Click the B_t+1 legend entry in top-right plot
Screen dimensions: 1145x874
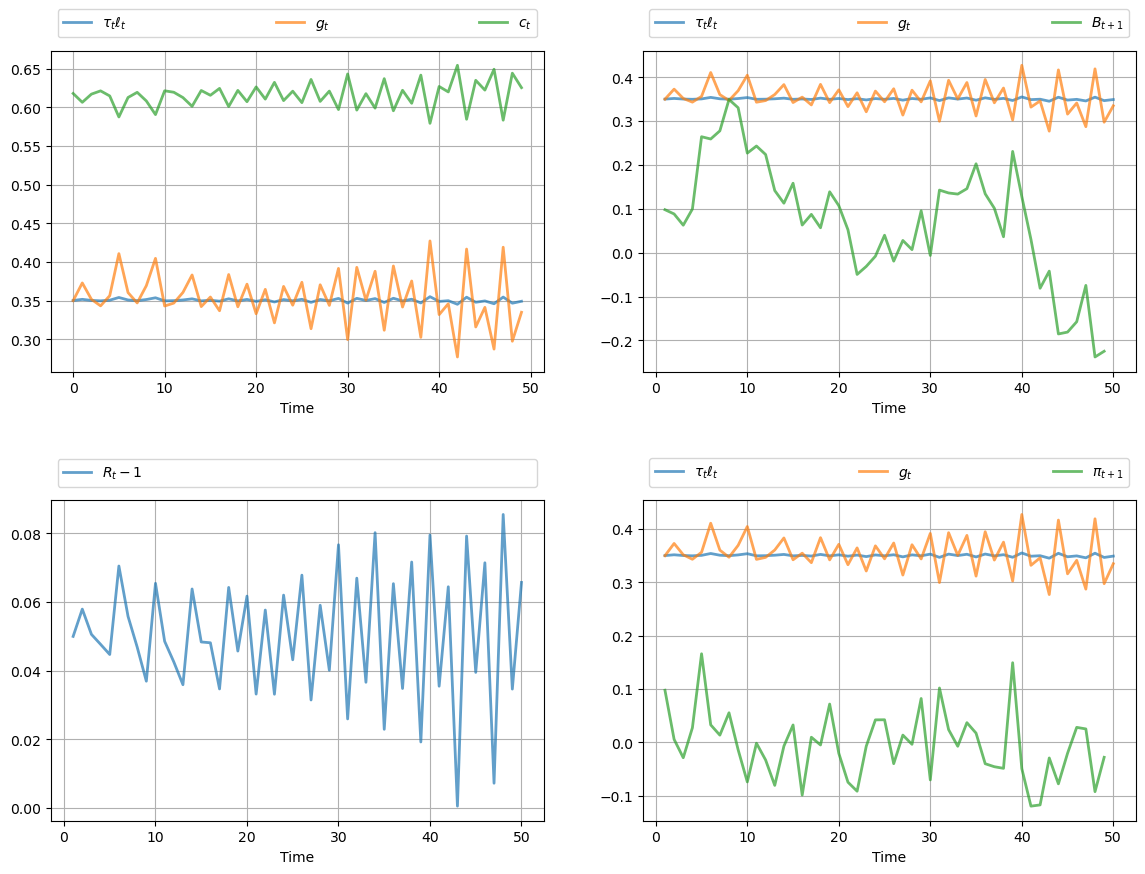pyautogui.click(x=1107, y=24)
